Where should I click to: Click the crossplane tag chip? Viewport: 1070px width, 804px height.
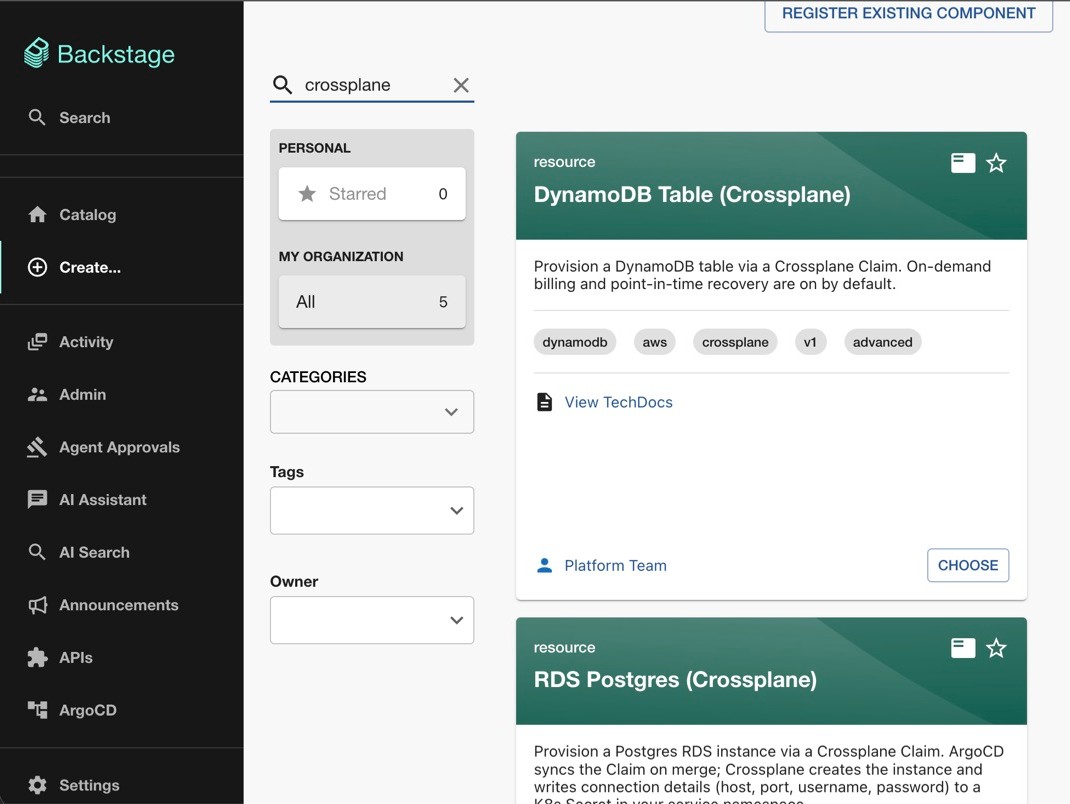click(735, 342)
